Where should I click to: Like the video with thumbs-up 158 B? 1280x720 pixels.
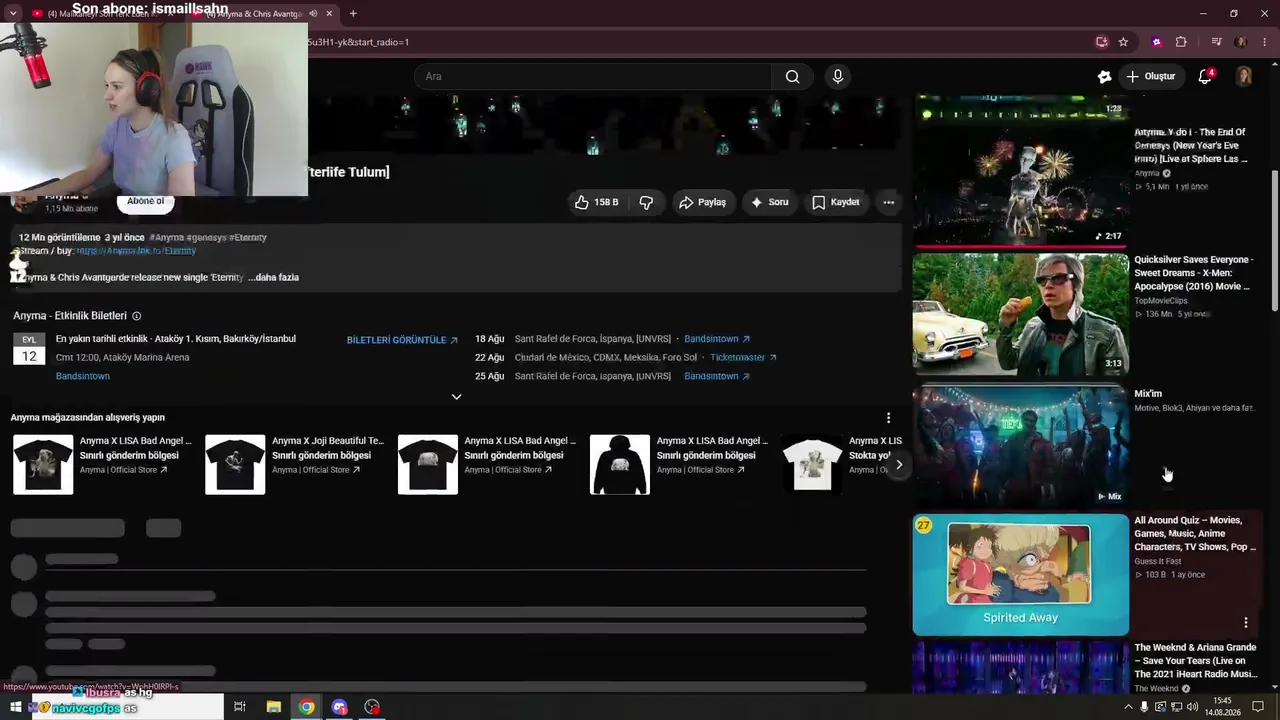point(596,202)
